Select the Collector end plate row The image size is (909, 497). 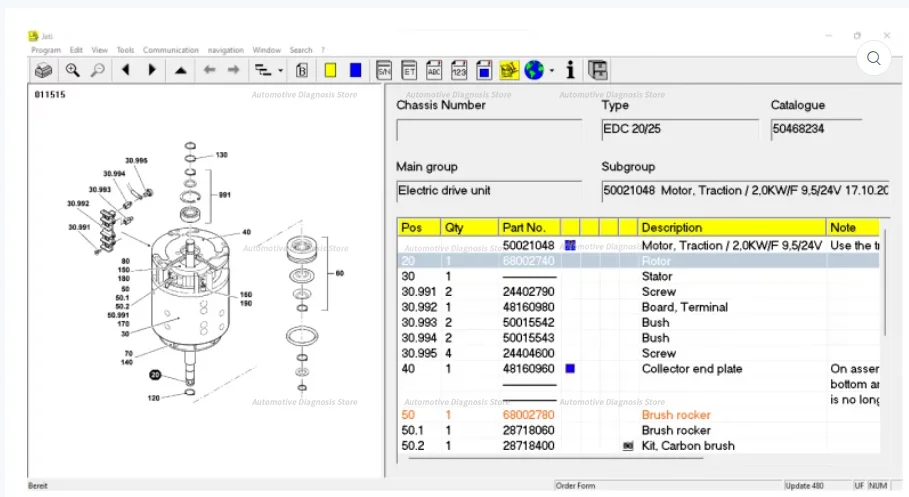(638, 369)
